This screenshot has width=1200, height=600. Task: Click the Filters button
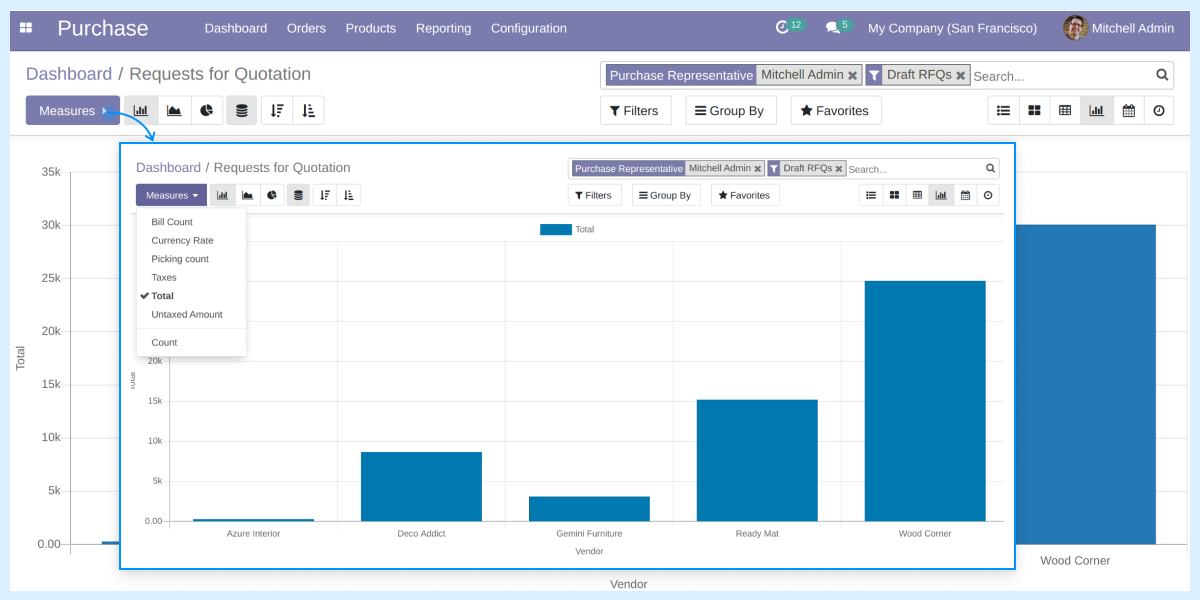click(x=635, y=110)
